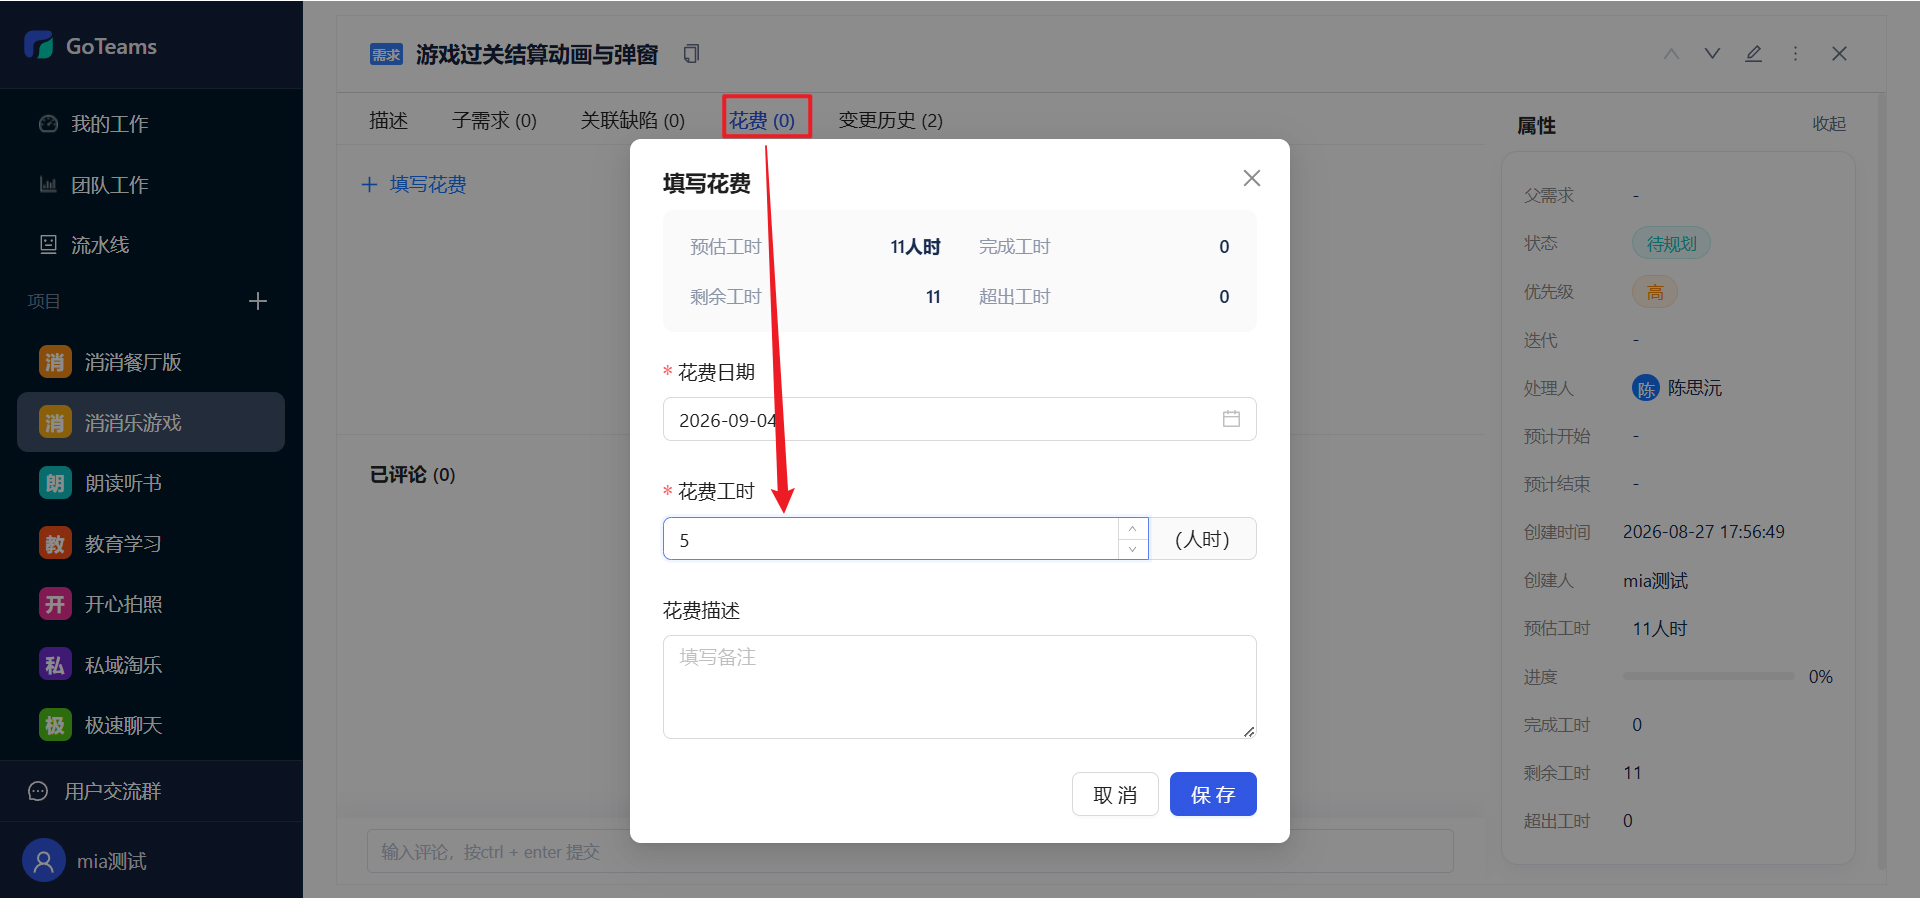Collapse properties panel via 收起
Screen dimensions: 1920x898
click(1829, 124)
